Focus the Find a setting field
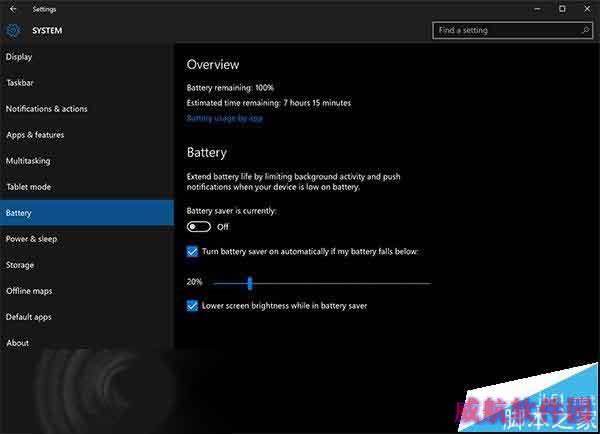 pos(512,30)
